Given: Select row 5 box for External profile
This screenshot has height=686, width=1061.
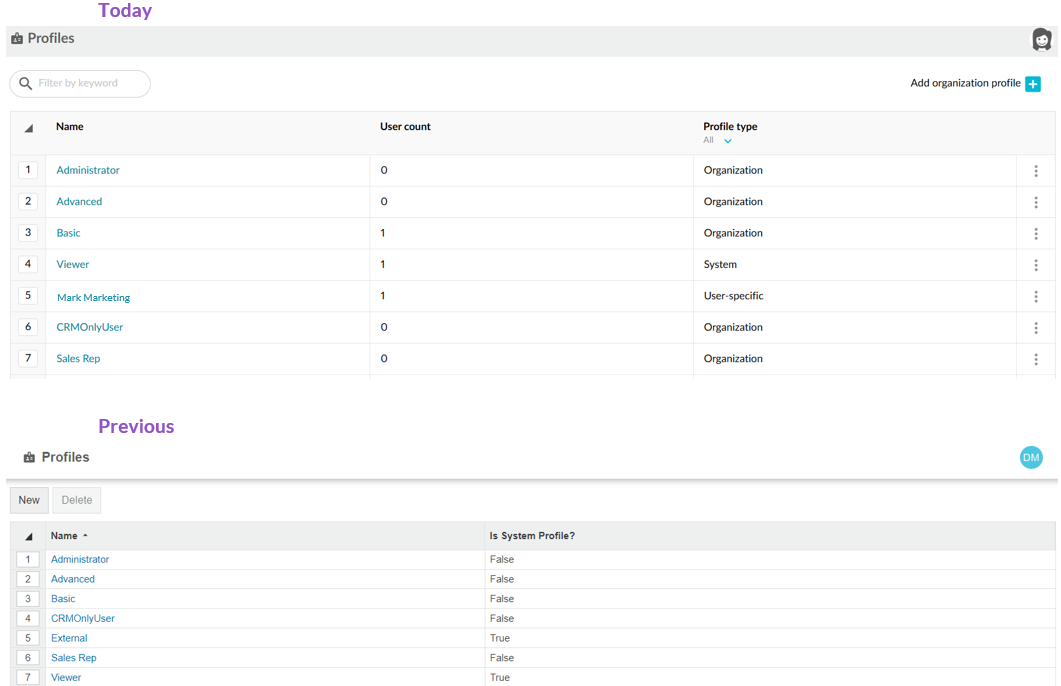Looking at the screenshot, I should pos(28,638).
